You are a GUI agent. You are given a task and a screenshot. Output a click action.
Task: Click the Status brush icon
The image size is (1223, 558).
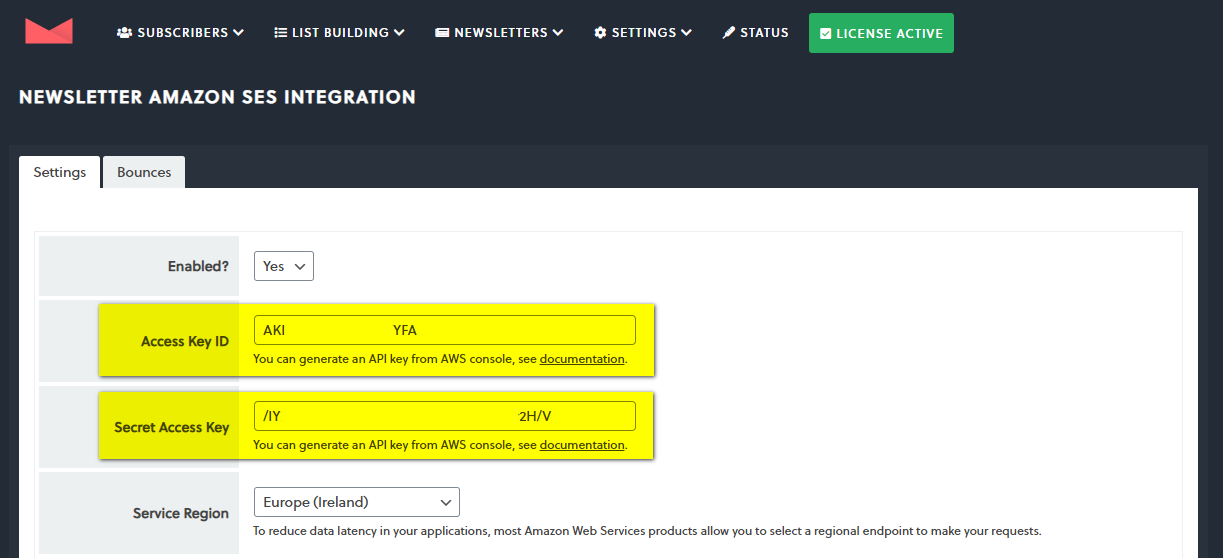point(729,33)
